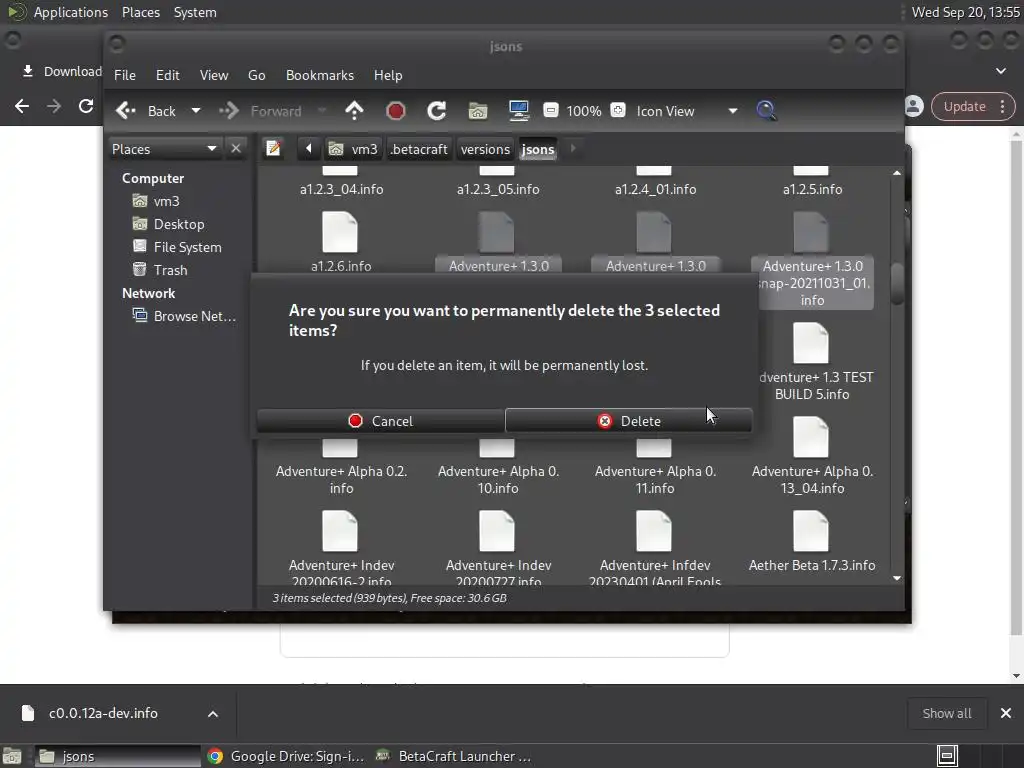Click the red Stop loading icon
The width and height of the screenshot is (1024, 768).
tap(395, 110)
